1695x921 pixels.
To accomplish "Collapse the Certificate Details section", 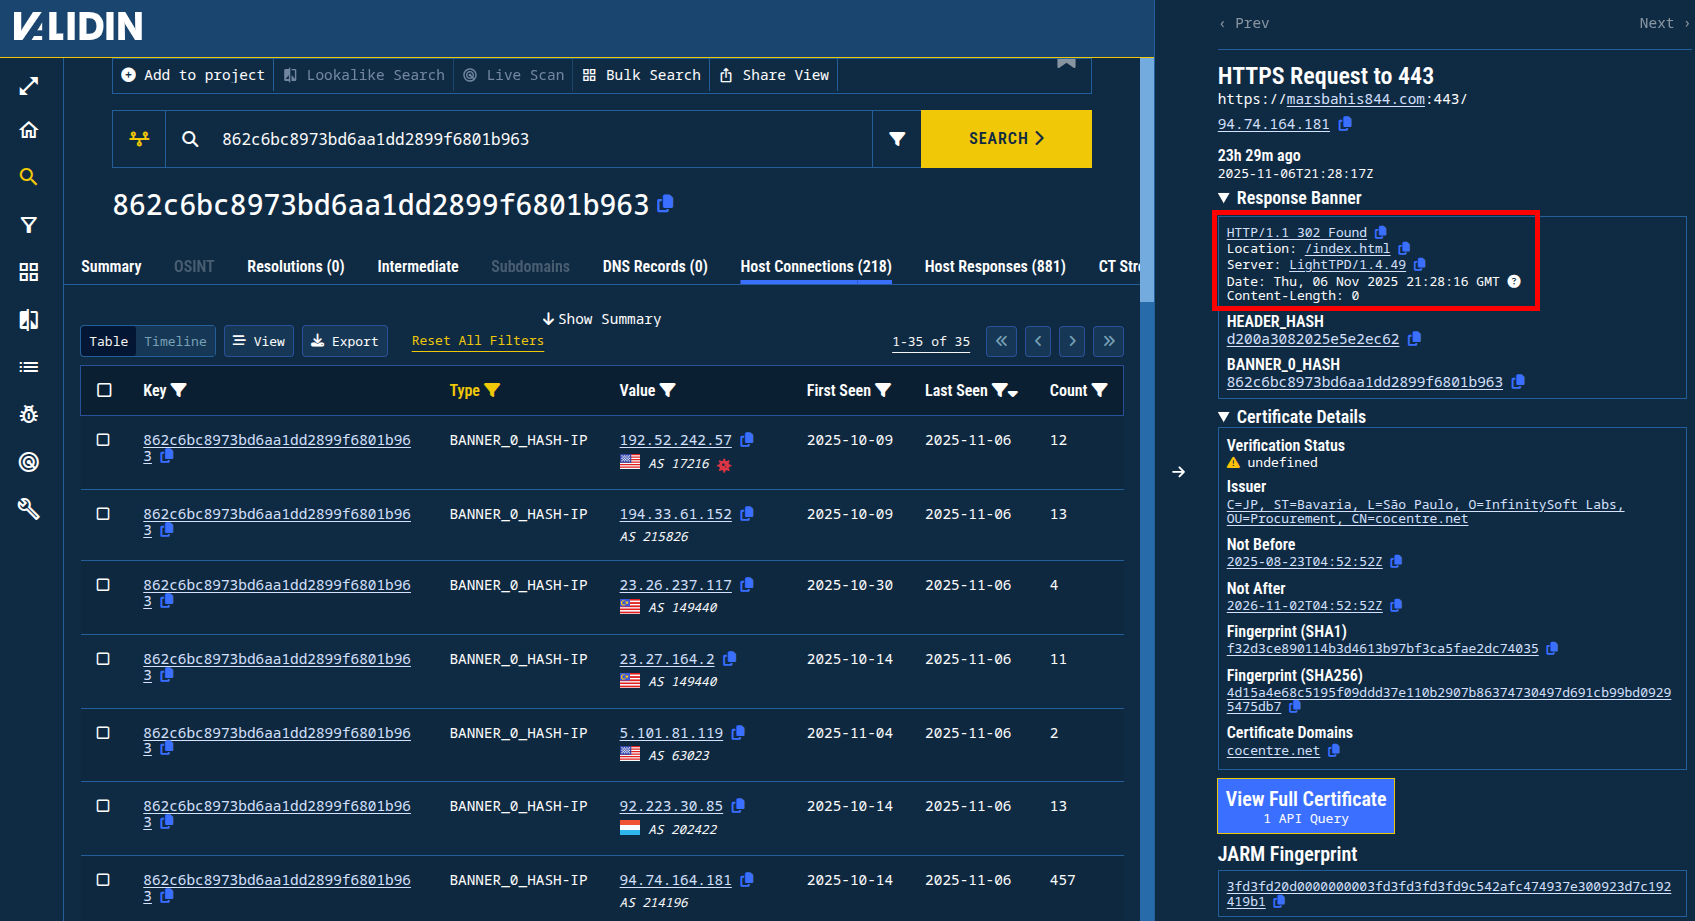I will click(1224, 417).
